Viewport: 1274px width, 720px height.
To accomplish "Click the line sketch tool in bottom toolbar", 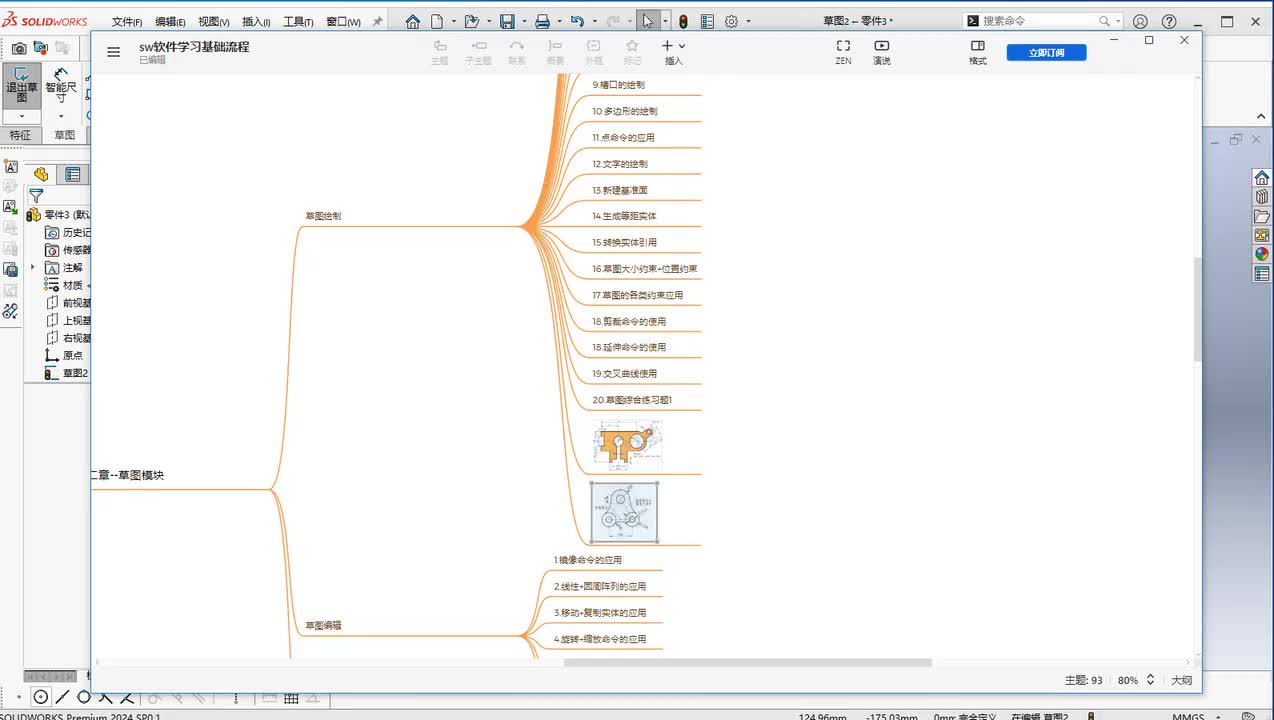I will (x=63, y=698).
